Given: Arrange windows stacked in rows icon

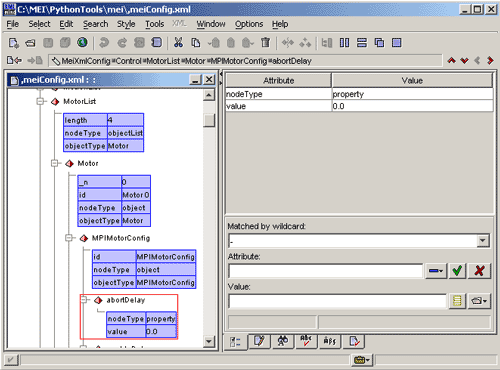Looking at the screenshot, I should point(362,43).
